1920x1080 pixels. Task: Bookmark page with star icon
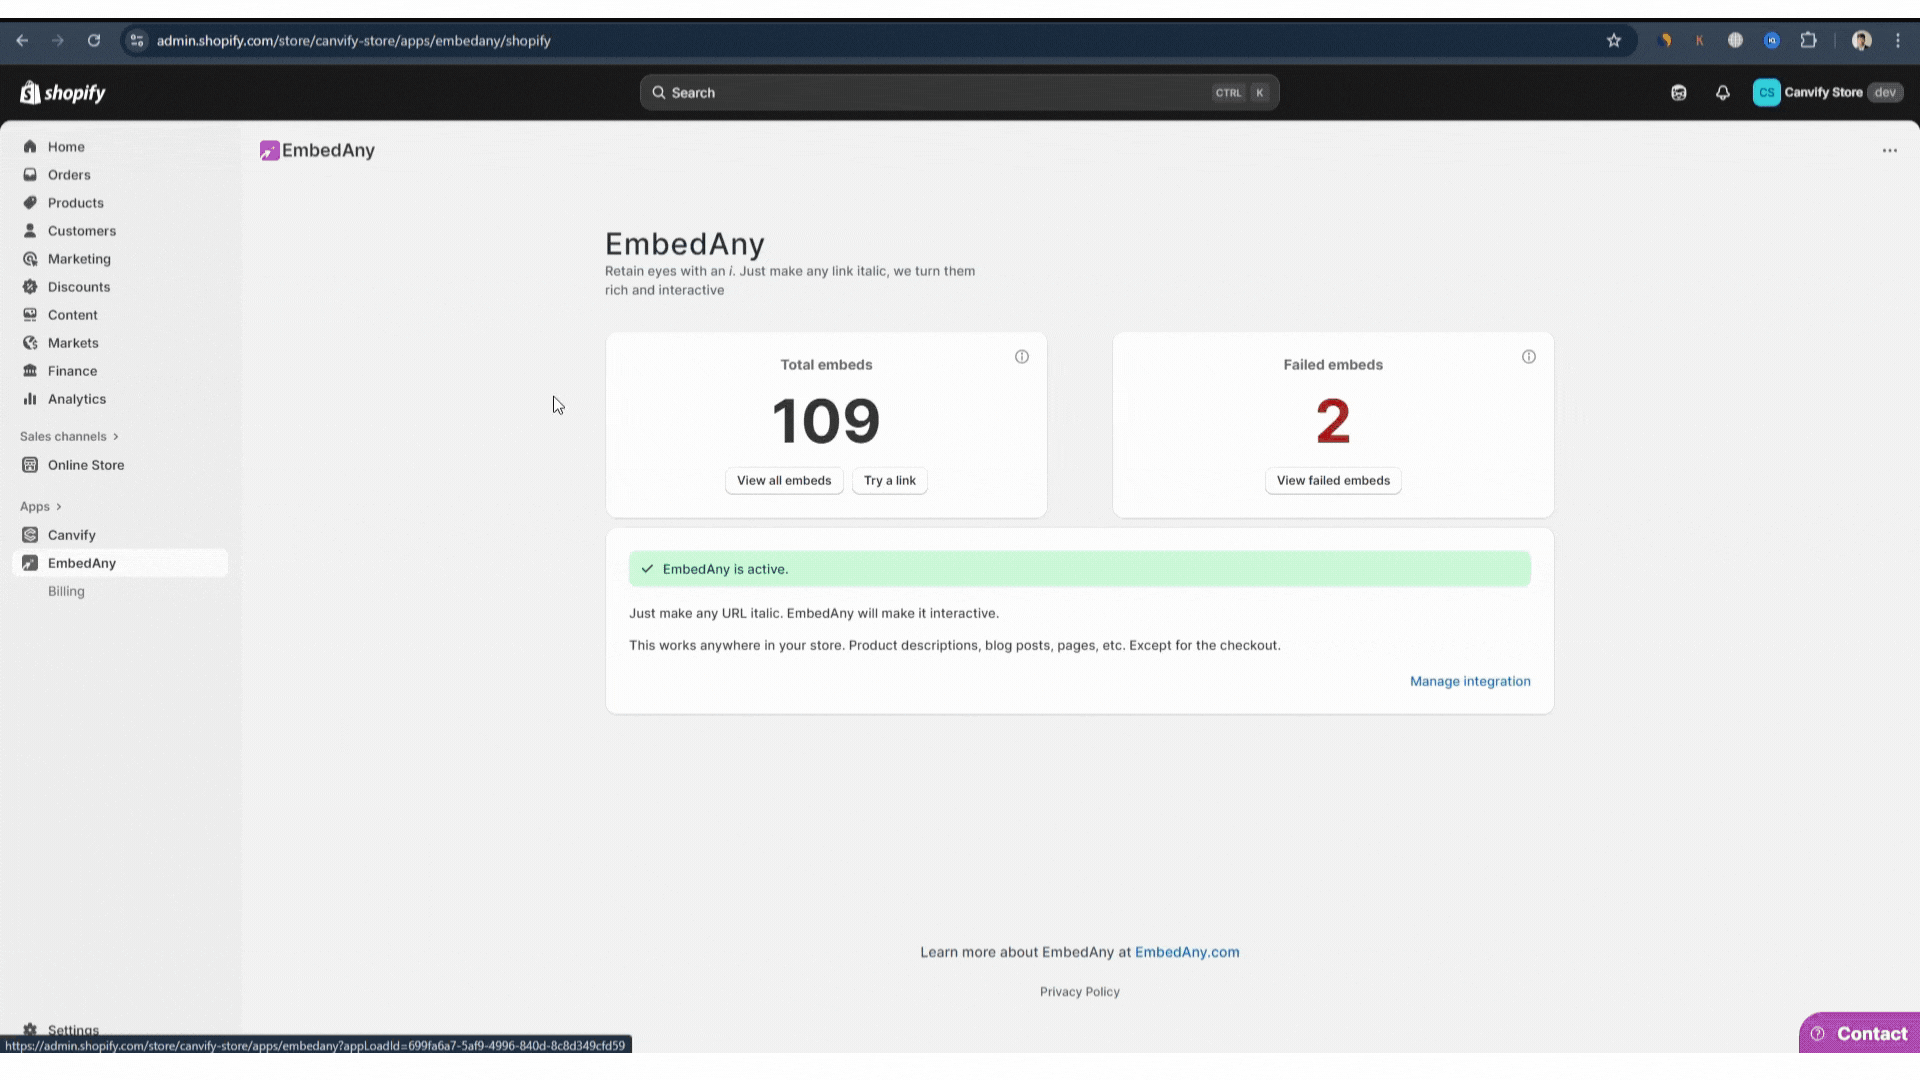coord(1613,41)
